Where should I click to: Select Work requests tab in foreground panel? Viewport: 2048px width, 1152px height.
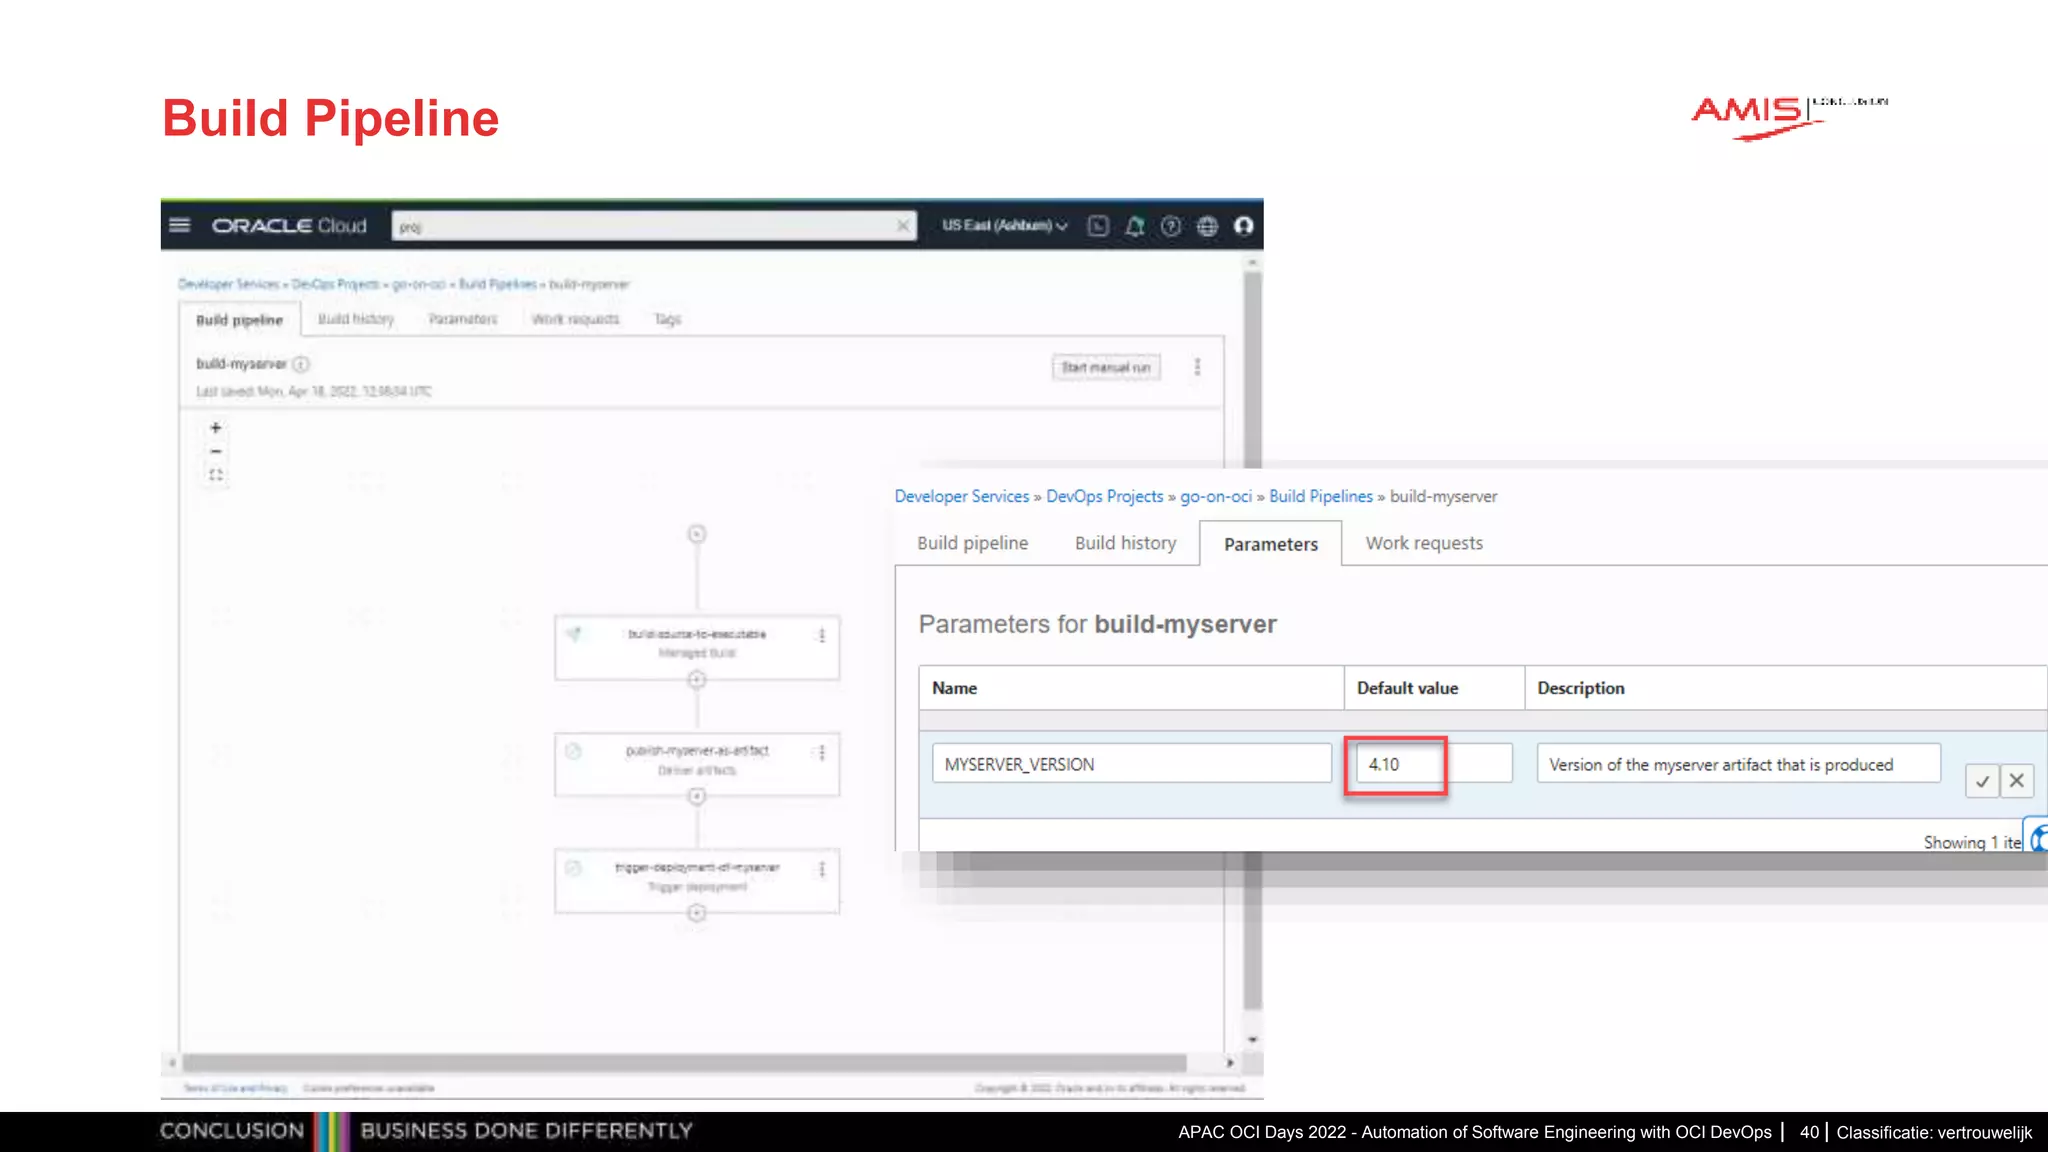[x=1424, y=543]
